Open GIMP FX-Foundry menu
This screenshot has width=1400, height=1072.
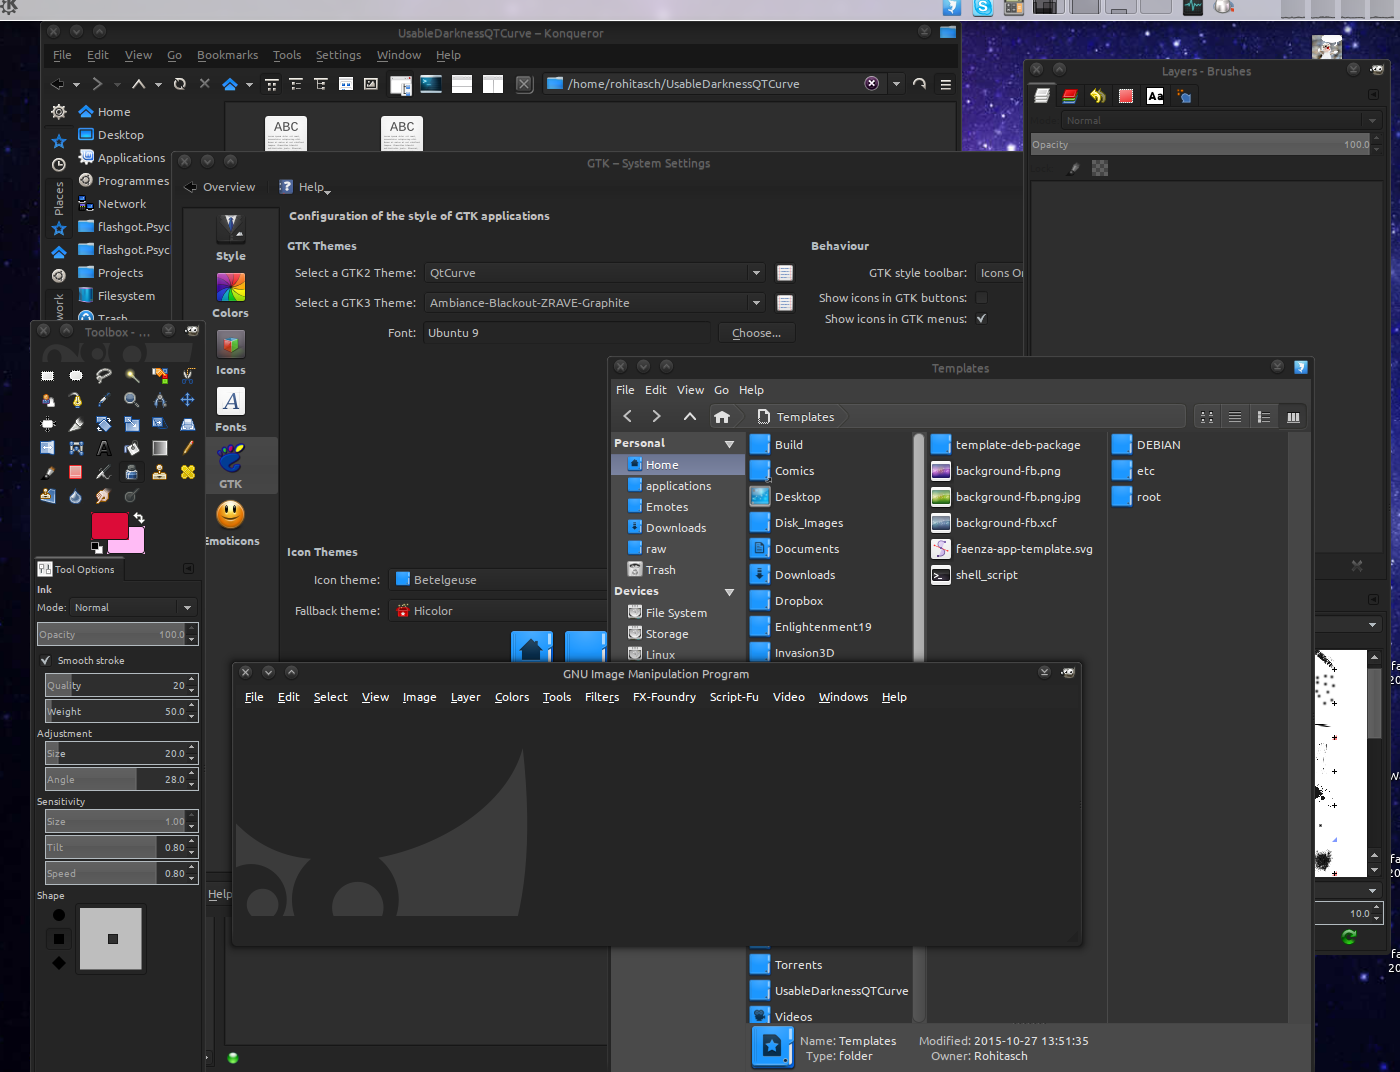click(664, 697)
